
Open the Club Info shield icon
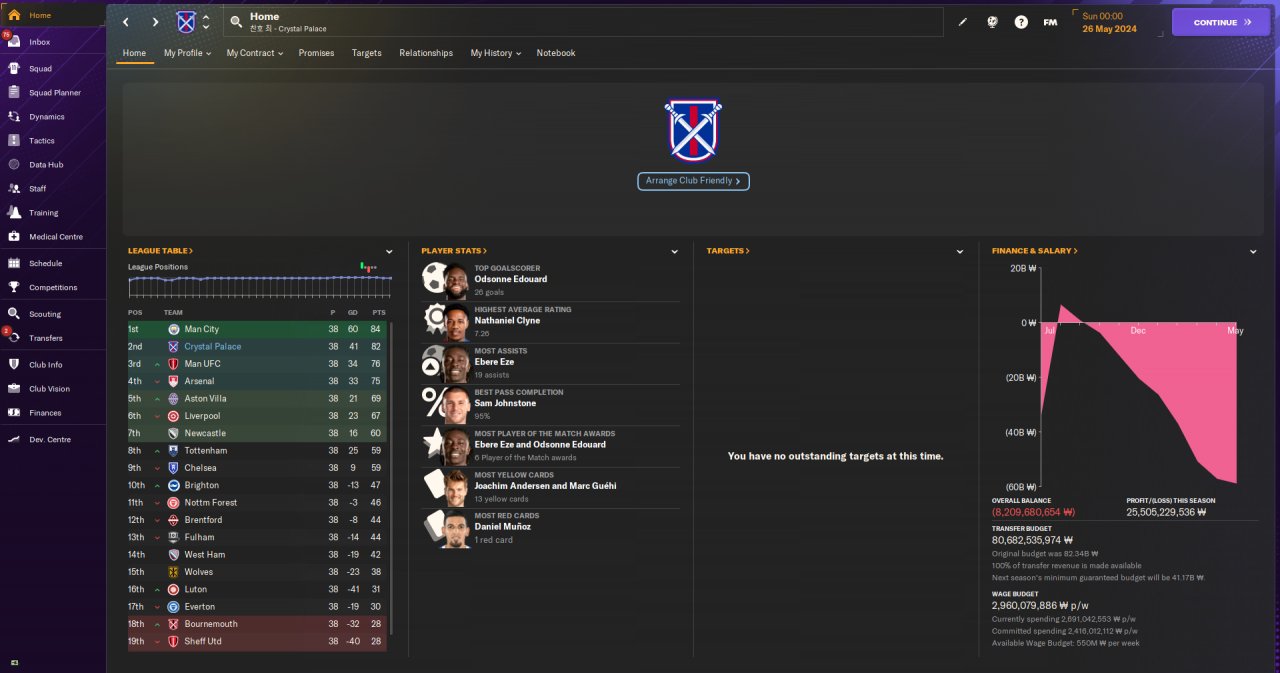[14, 365]
